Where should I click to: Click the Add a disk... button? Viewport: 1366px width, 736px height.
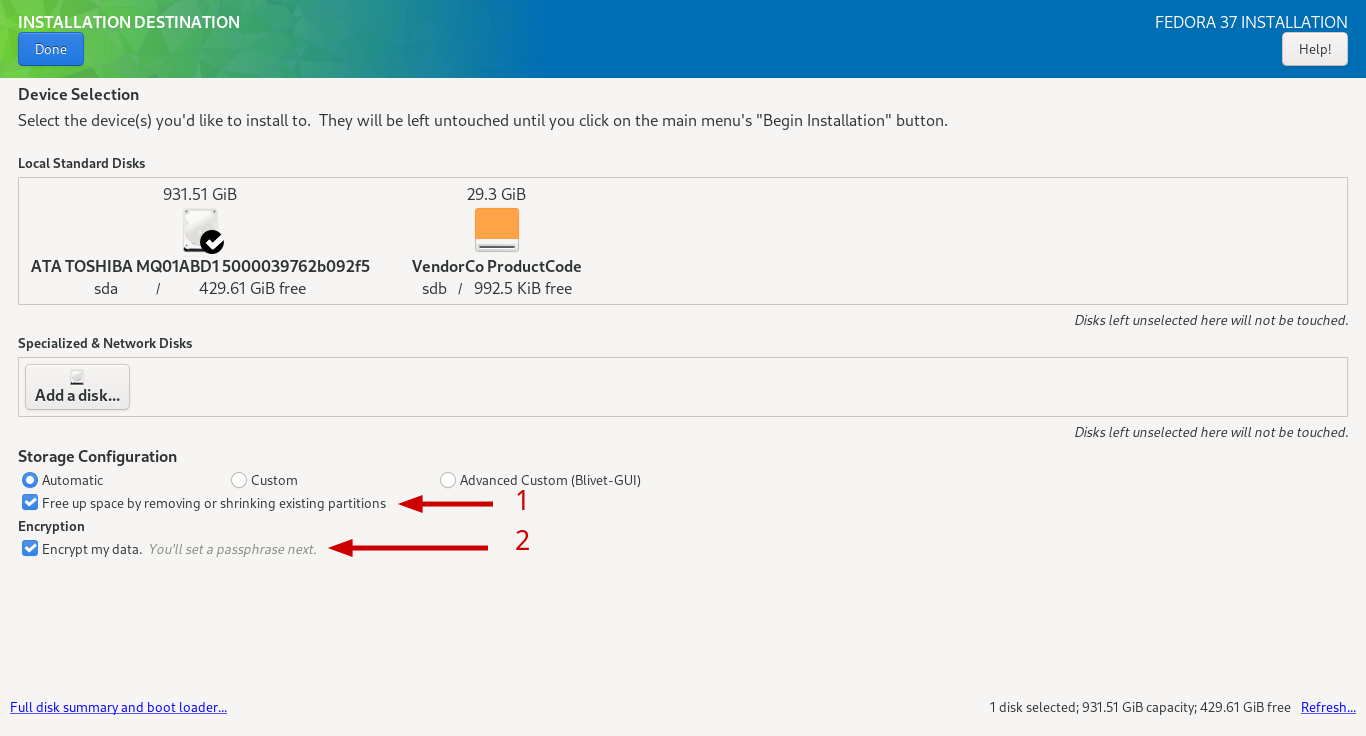pyautogui.click(x=77, y=387)
